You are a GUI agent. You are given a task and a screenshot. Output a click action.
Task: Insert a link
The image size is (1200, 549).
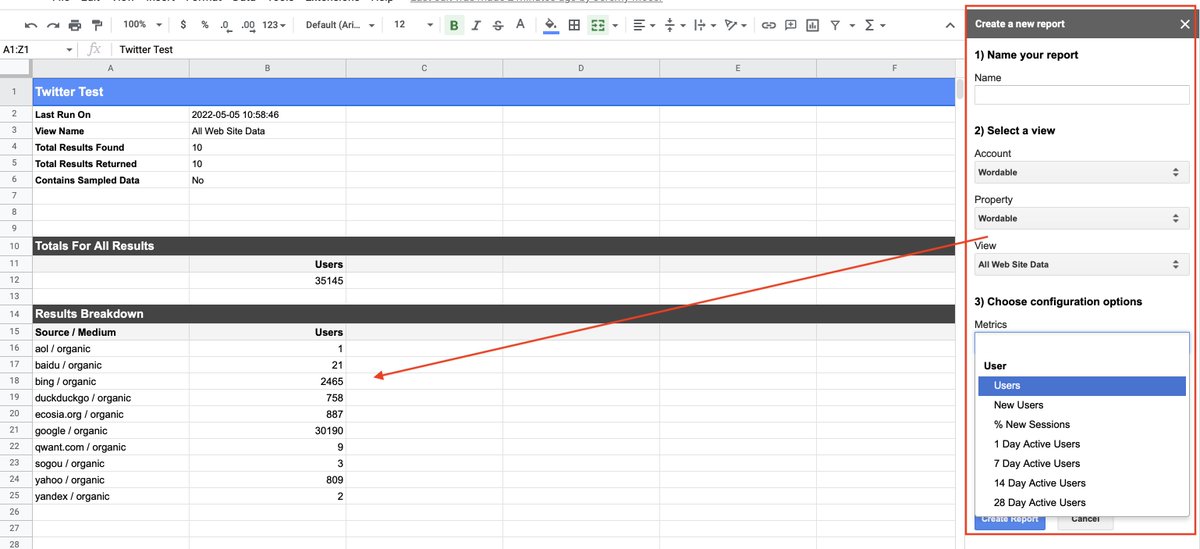coord(768,24)
